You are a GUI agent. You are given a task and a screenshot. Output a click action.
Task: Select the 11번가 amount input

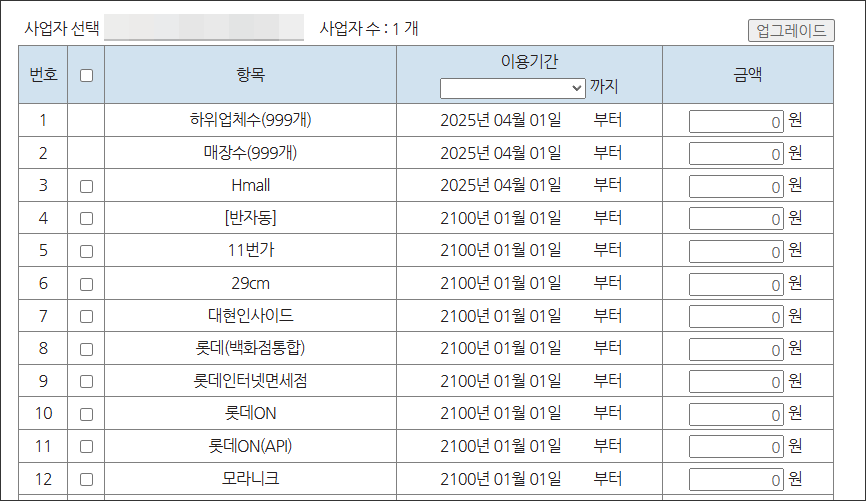(x=736, y=251)
